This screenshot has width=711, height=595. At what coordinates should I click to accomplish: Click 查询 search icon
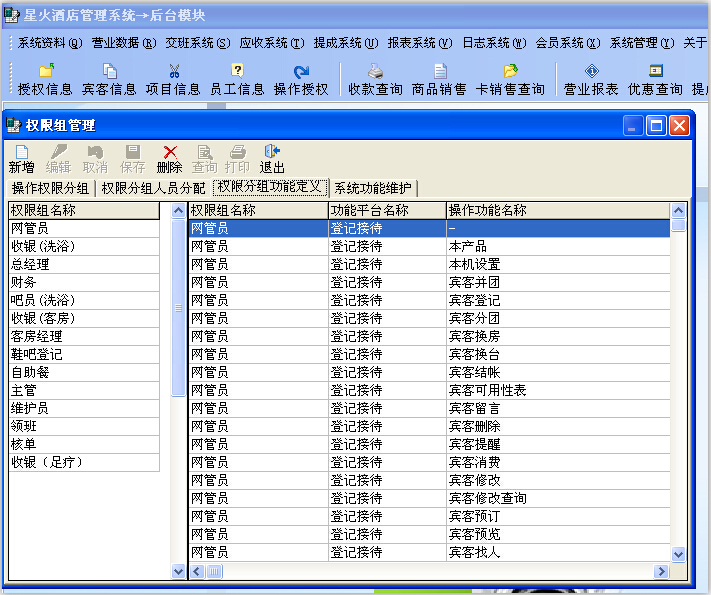(x=205, y=152)
